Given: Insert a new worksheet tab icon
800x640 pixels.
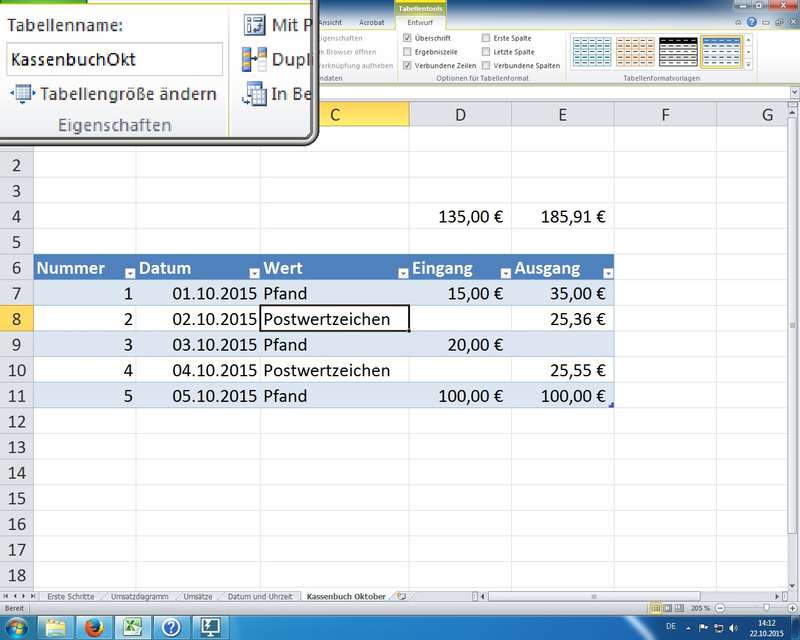Looking at the screenshot, I should point(402,596).
